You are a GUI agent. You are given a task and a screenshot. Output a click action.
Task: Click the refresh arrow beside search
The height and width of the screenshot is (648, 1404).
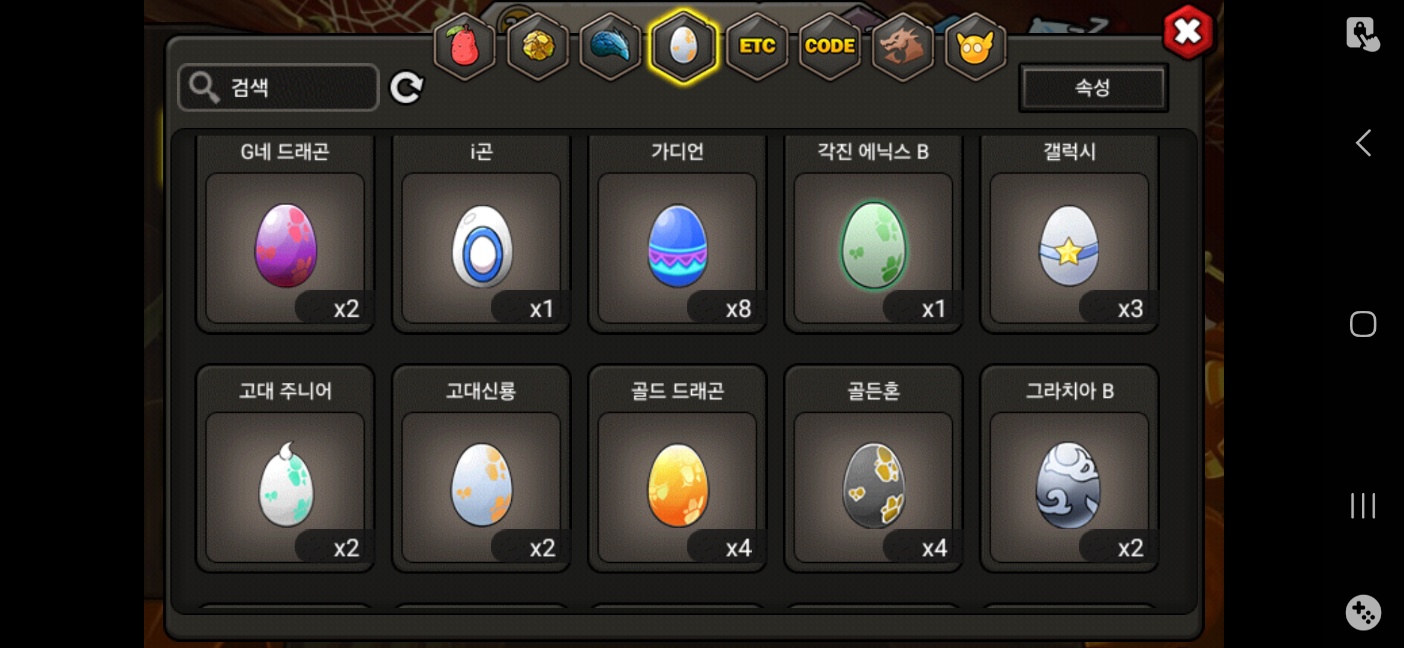pyautogui.click(x=406, y=88)
